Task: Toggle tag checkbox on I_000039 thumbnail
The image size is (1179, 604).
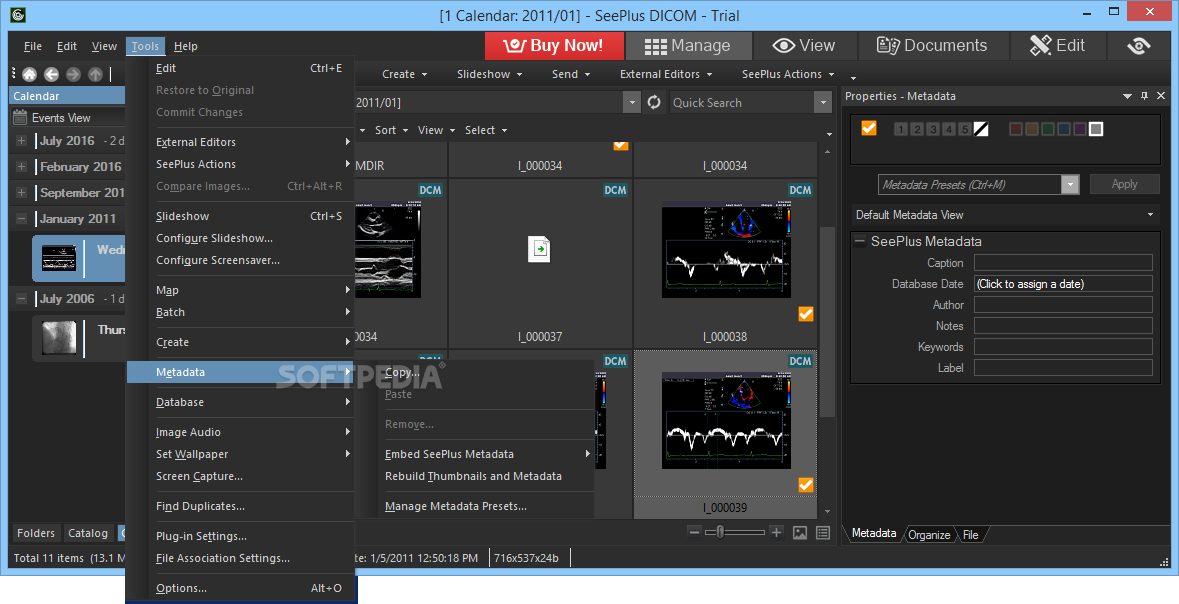Action: click(805, 485)
